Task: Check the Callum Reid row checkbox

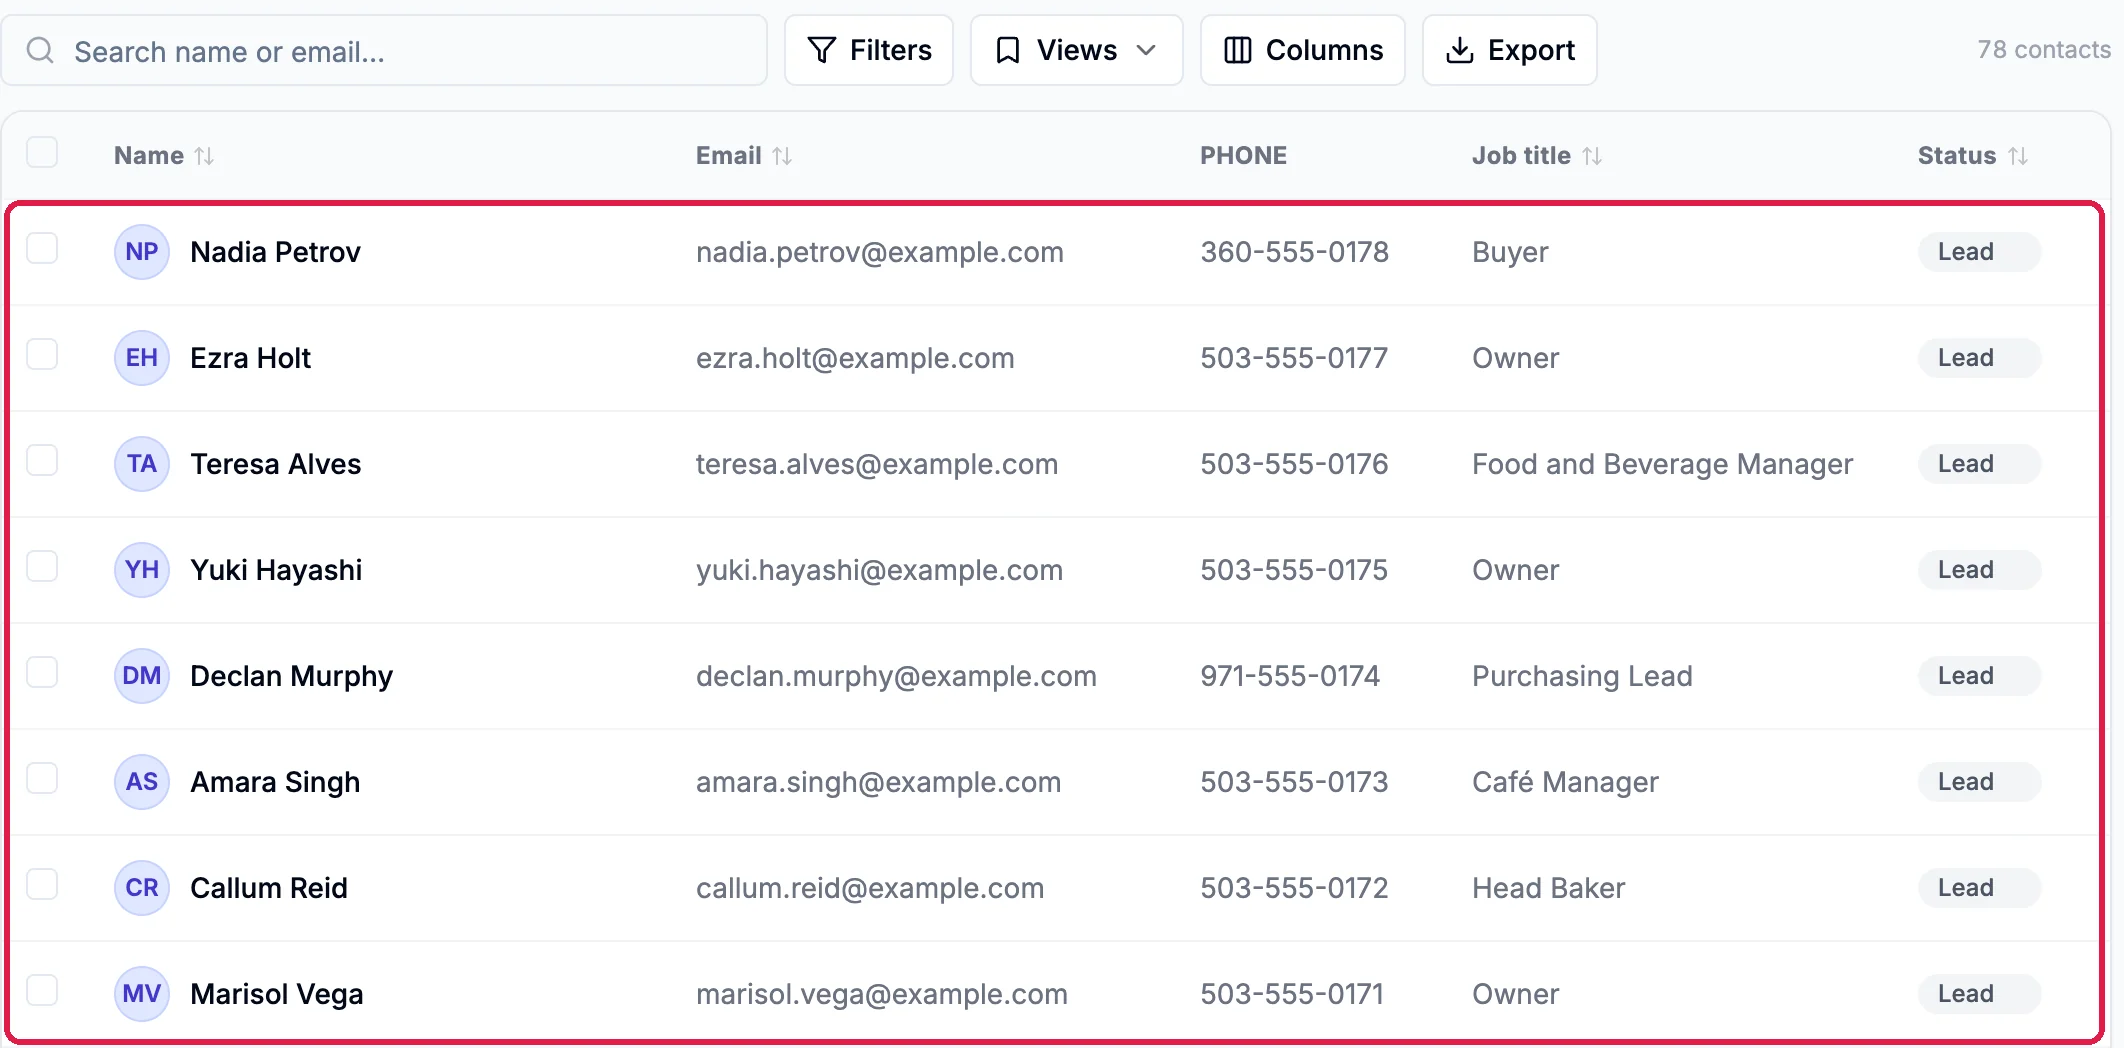Action: tap(42, 884)
